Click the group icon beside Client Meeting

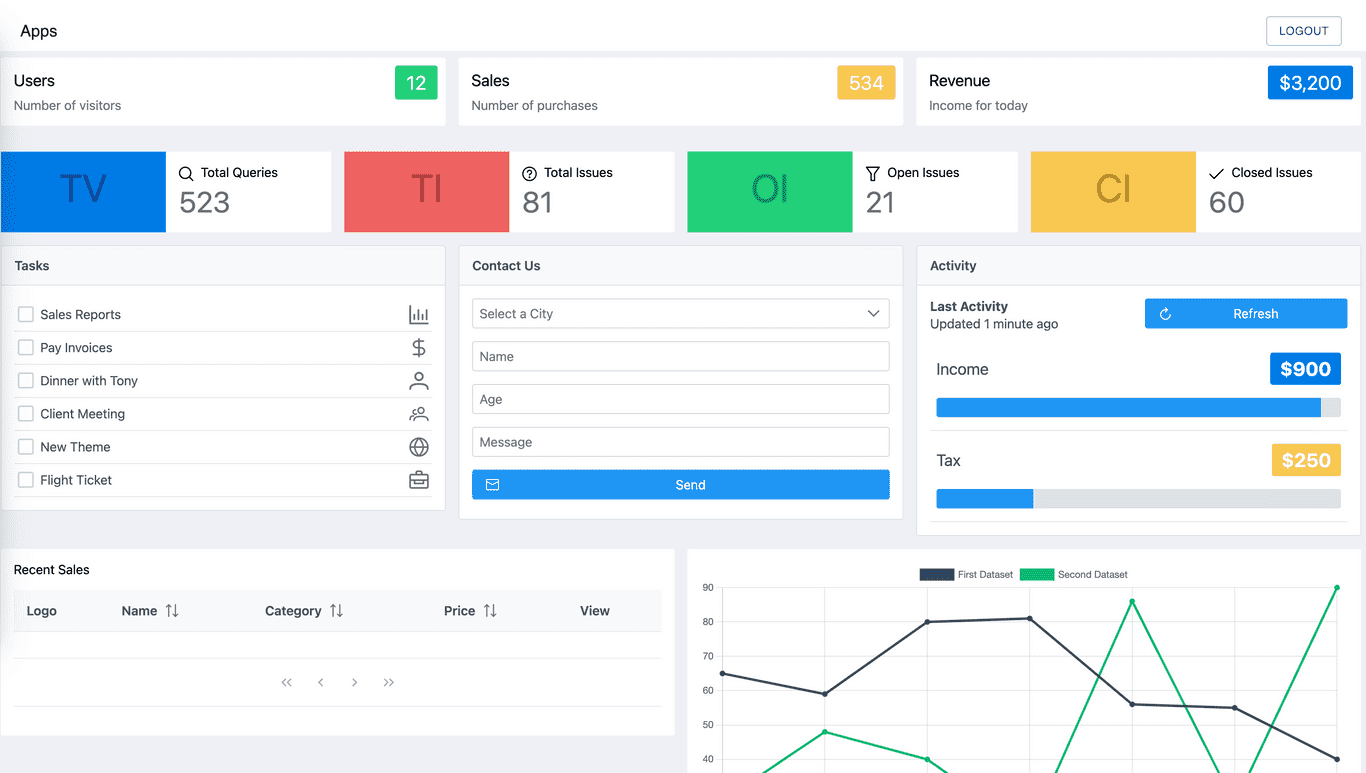point(419,414)
